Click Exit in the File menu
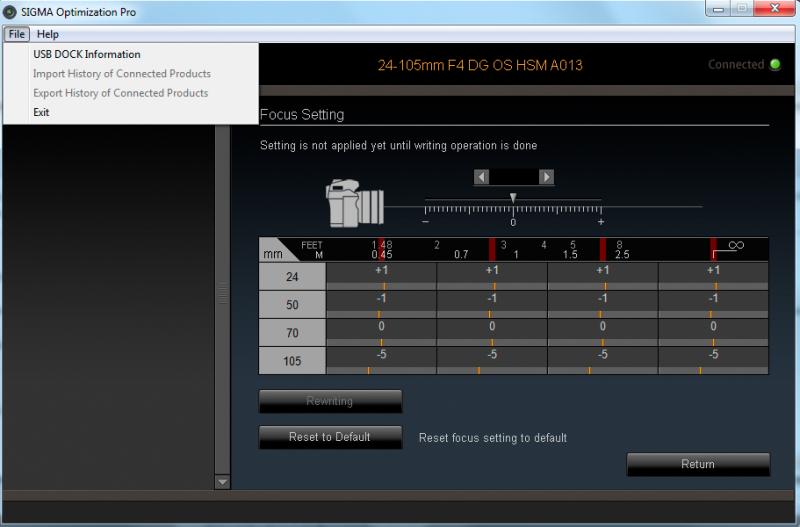This screenshot has width=800, height=527. 41,112
